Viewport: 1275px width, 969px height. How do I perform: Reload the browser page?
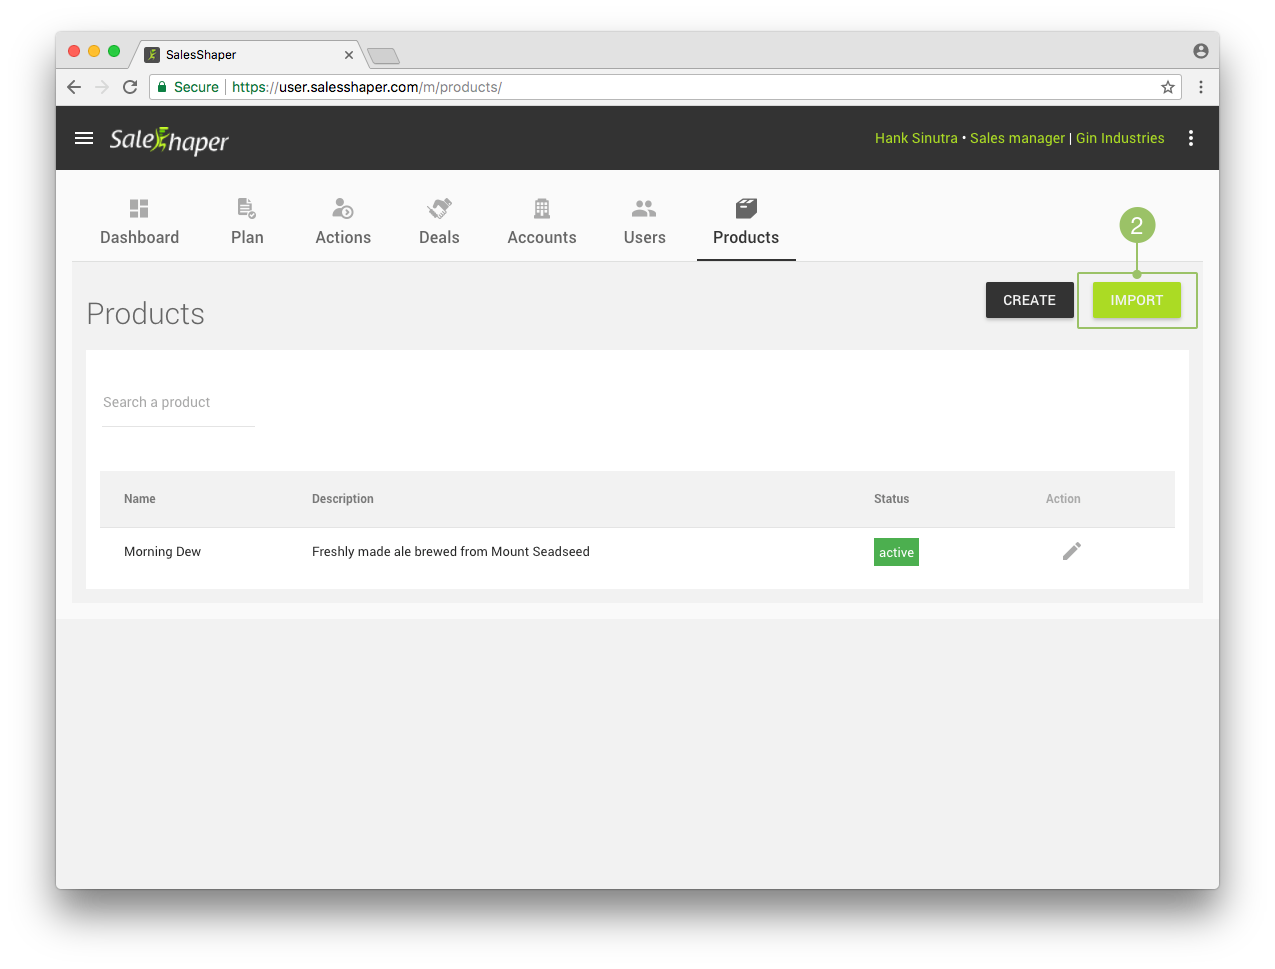pos(130,87)
